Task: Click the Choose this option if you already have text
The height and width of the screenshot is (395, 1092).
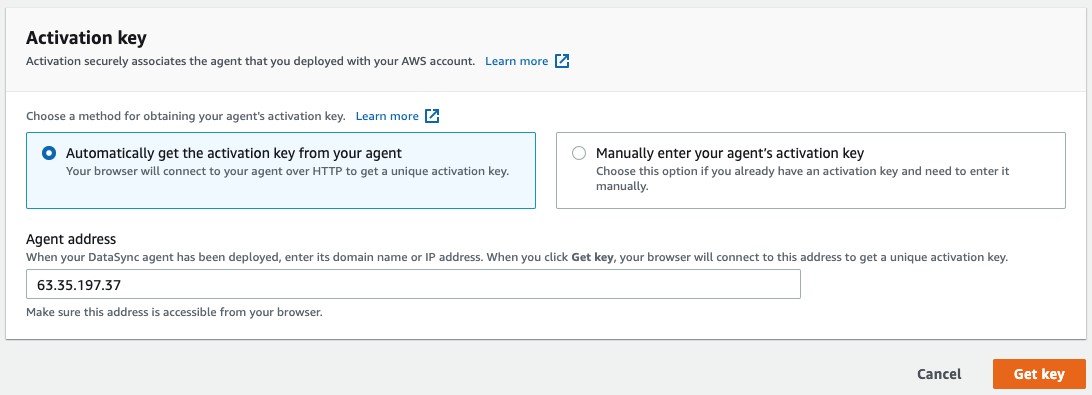Action: (x=803, y=178)
